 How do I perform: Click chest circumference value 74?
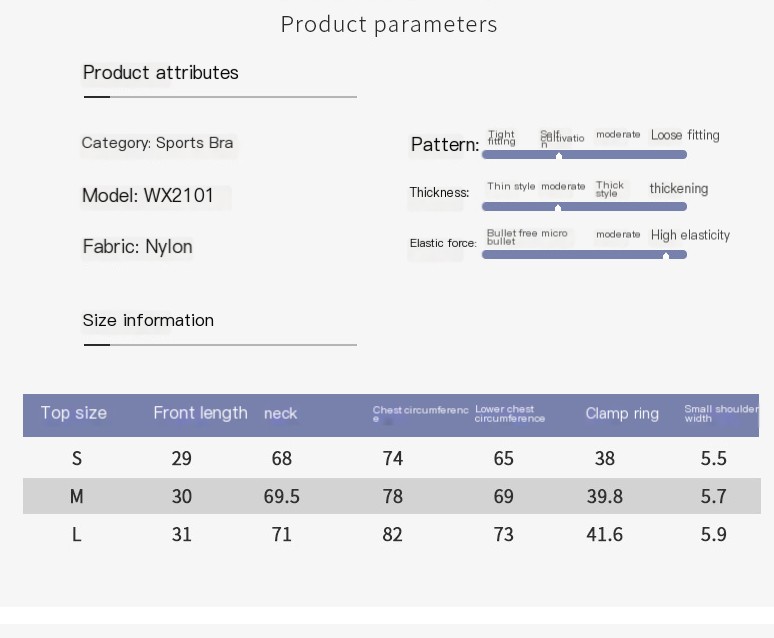point(393,459)
